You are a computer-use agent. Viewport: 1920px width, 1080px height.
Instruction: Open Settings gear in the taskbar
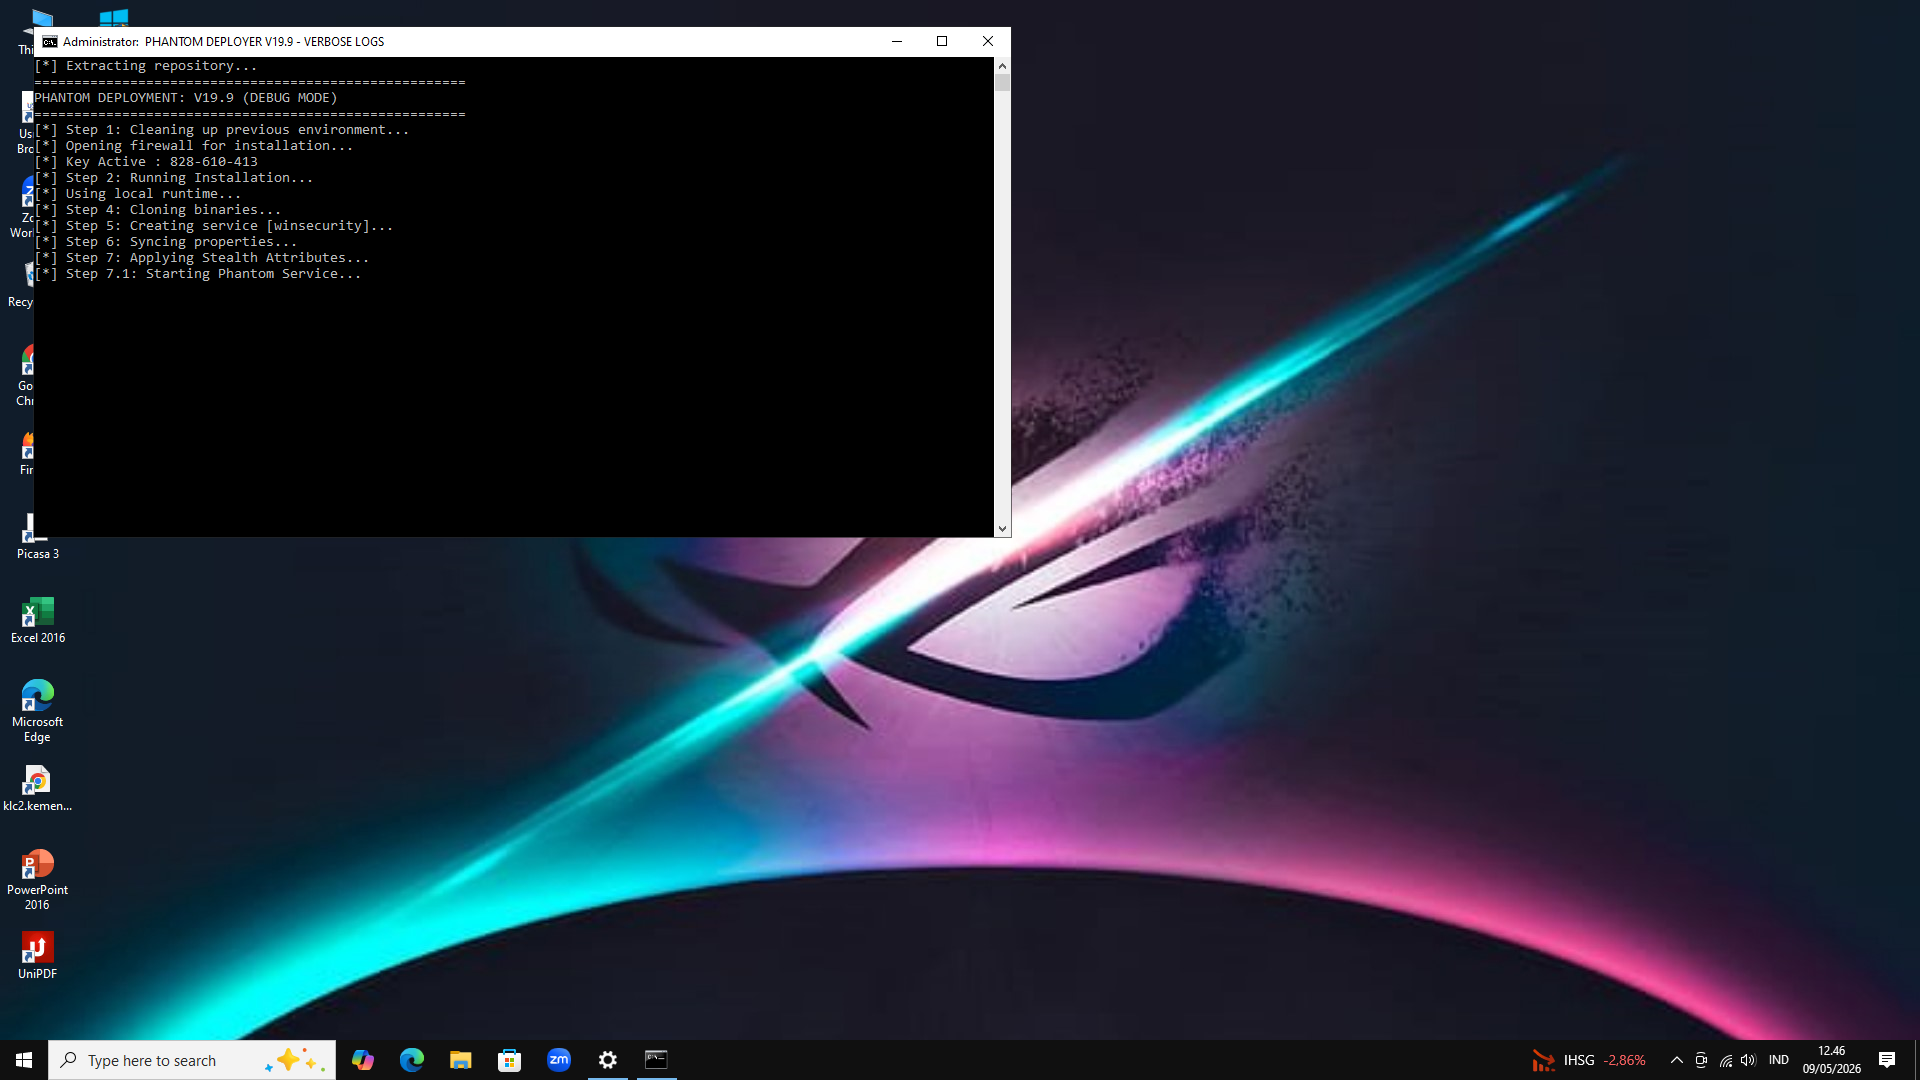coord(607,1060)
